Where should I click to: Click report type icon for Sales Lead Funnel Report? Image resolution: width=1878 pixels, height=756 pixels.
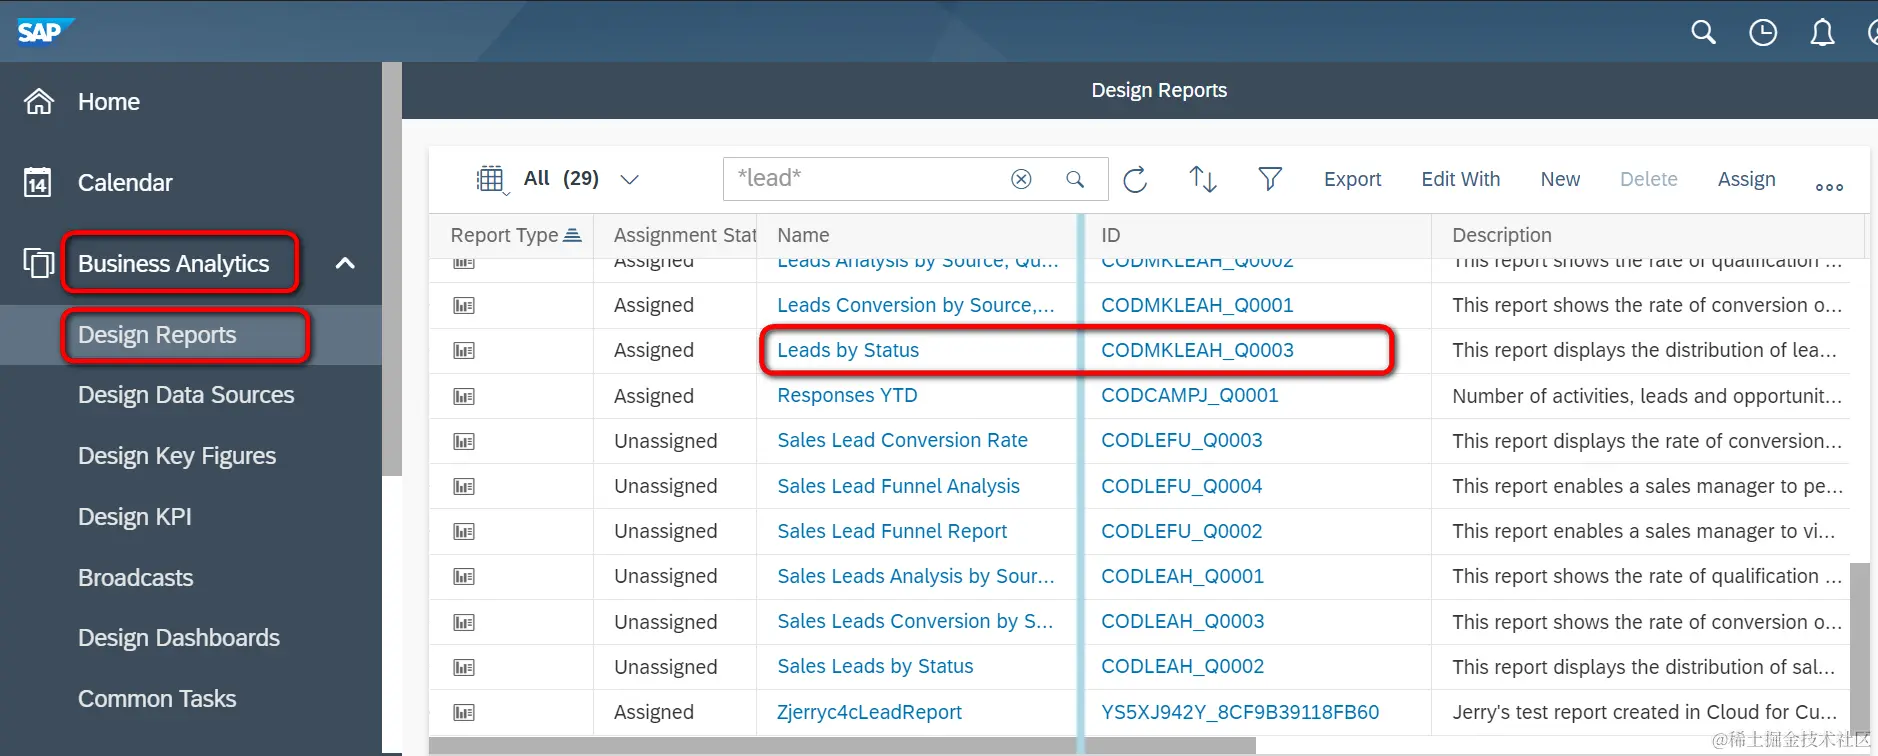coord(464,531)
